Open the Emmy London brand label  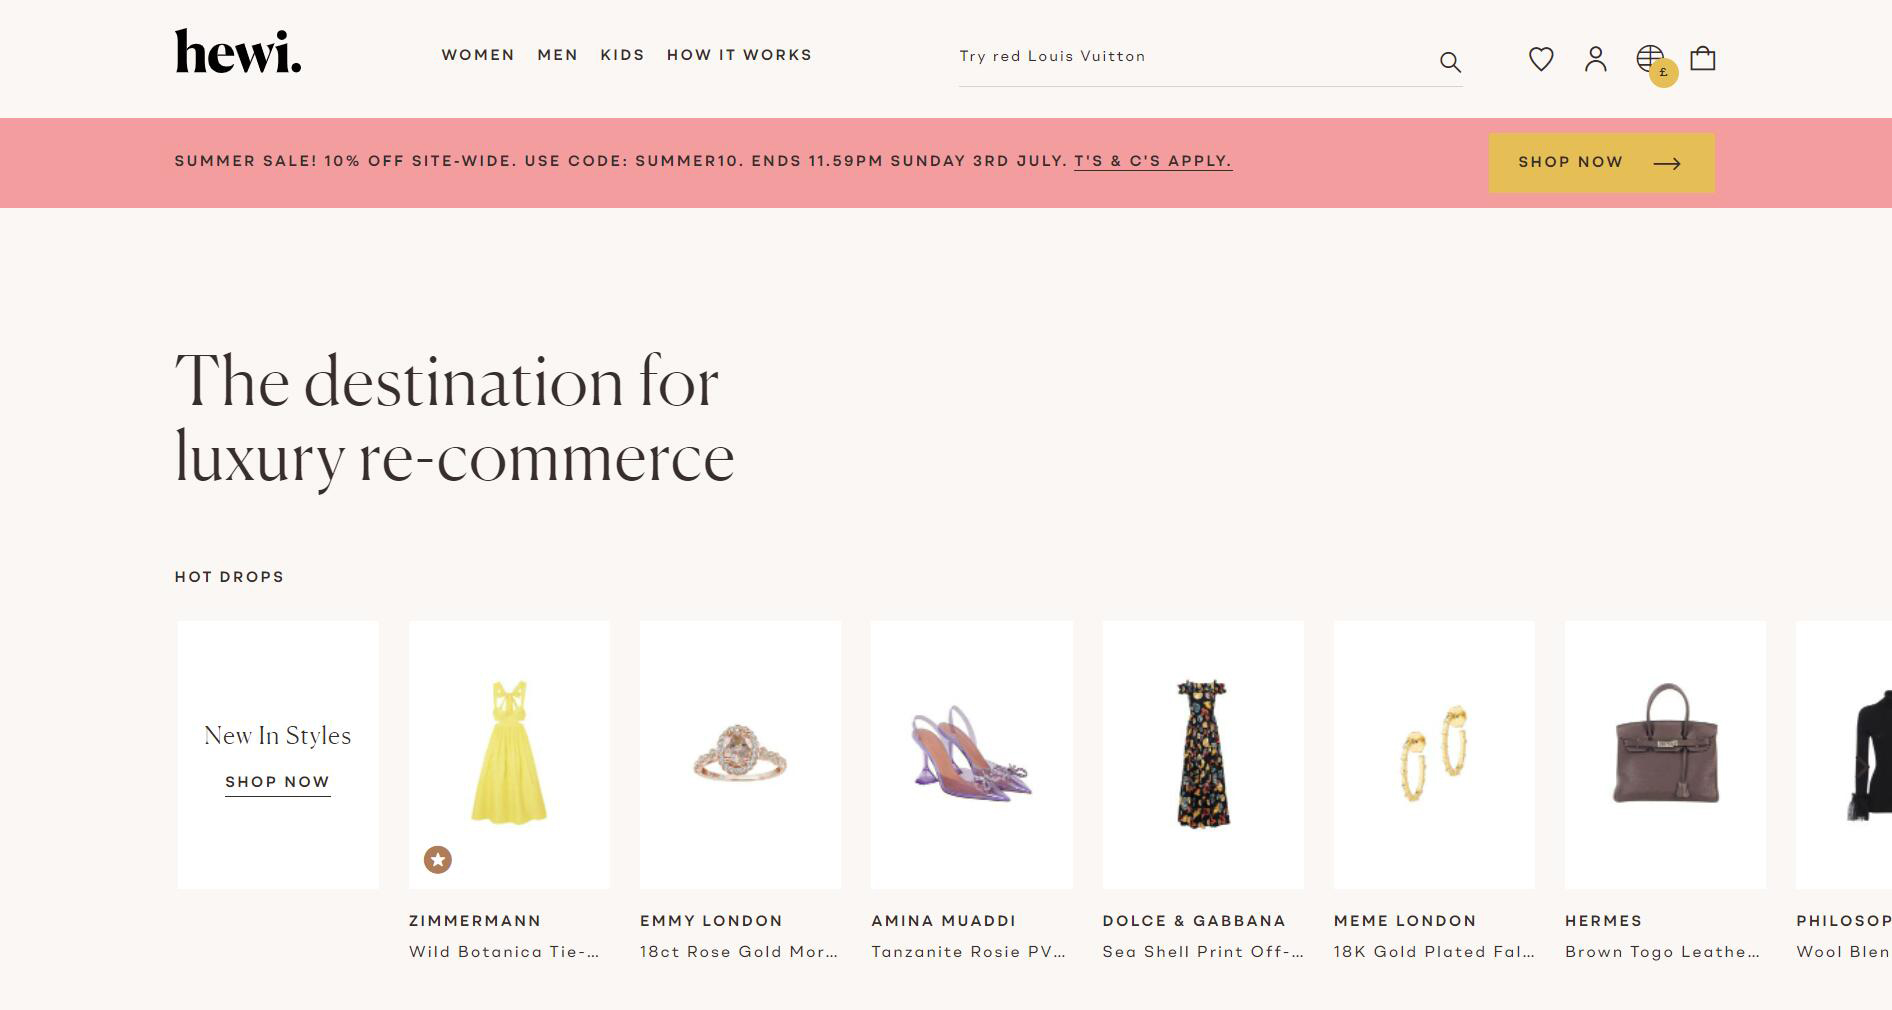pos(711,921)
